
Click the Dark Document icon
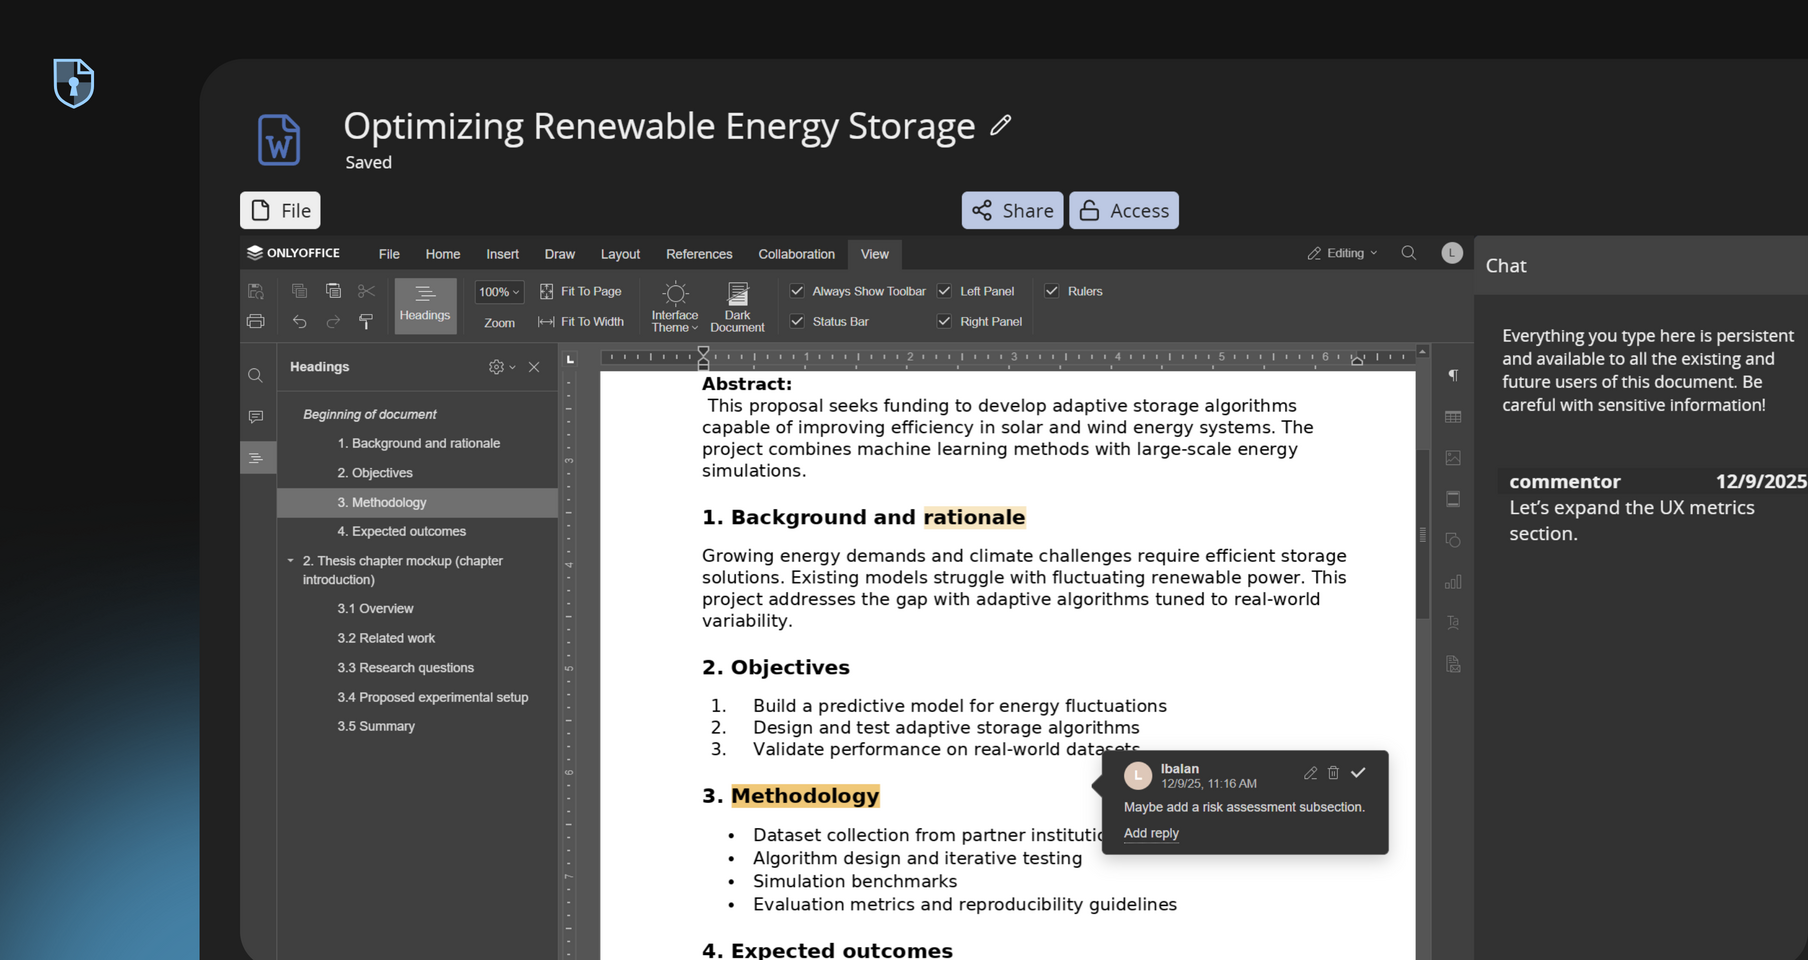737,294
